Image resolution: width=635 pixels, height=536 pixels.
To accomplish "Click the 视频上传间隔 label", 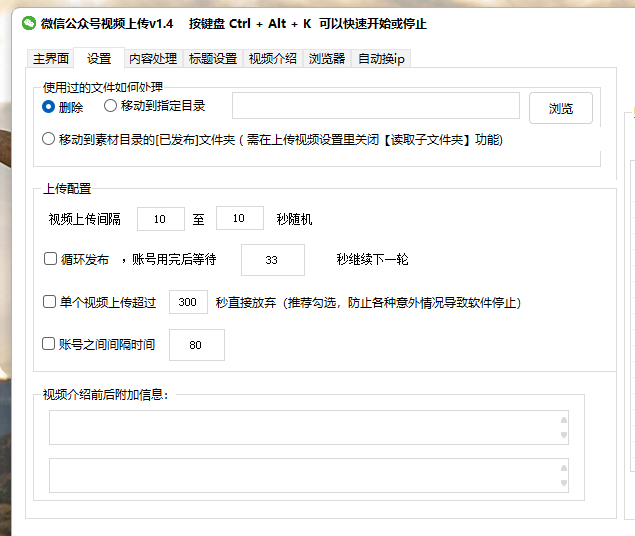I will coord(85,219).
